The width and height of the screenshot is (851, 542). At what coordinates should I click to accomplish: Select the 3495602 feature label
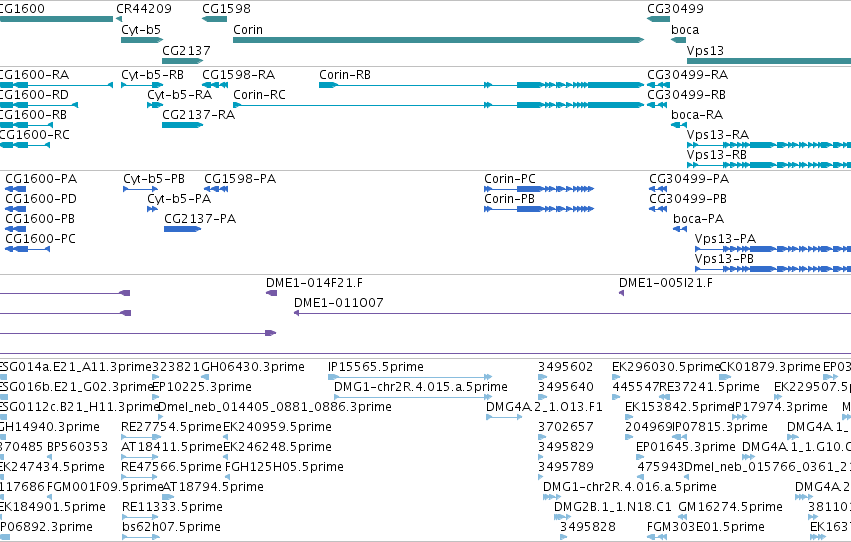[566, 367]
